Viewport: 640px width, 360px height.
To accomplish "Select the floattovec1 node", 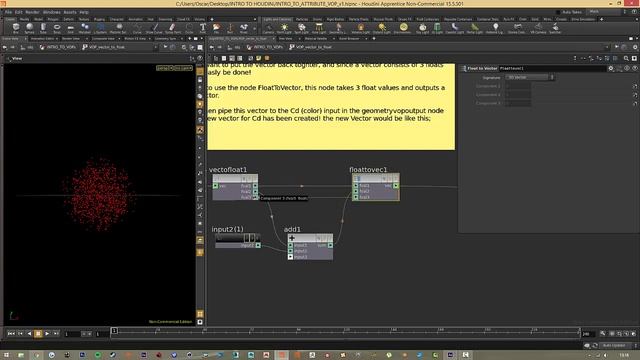I will coord(376,187).
